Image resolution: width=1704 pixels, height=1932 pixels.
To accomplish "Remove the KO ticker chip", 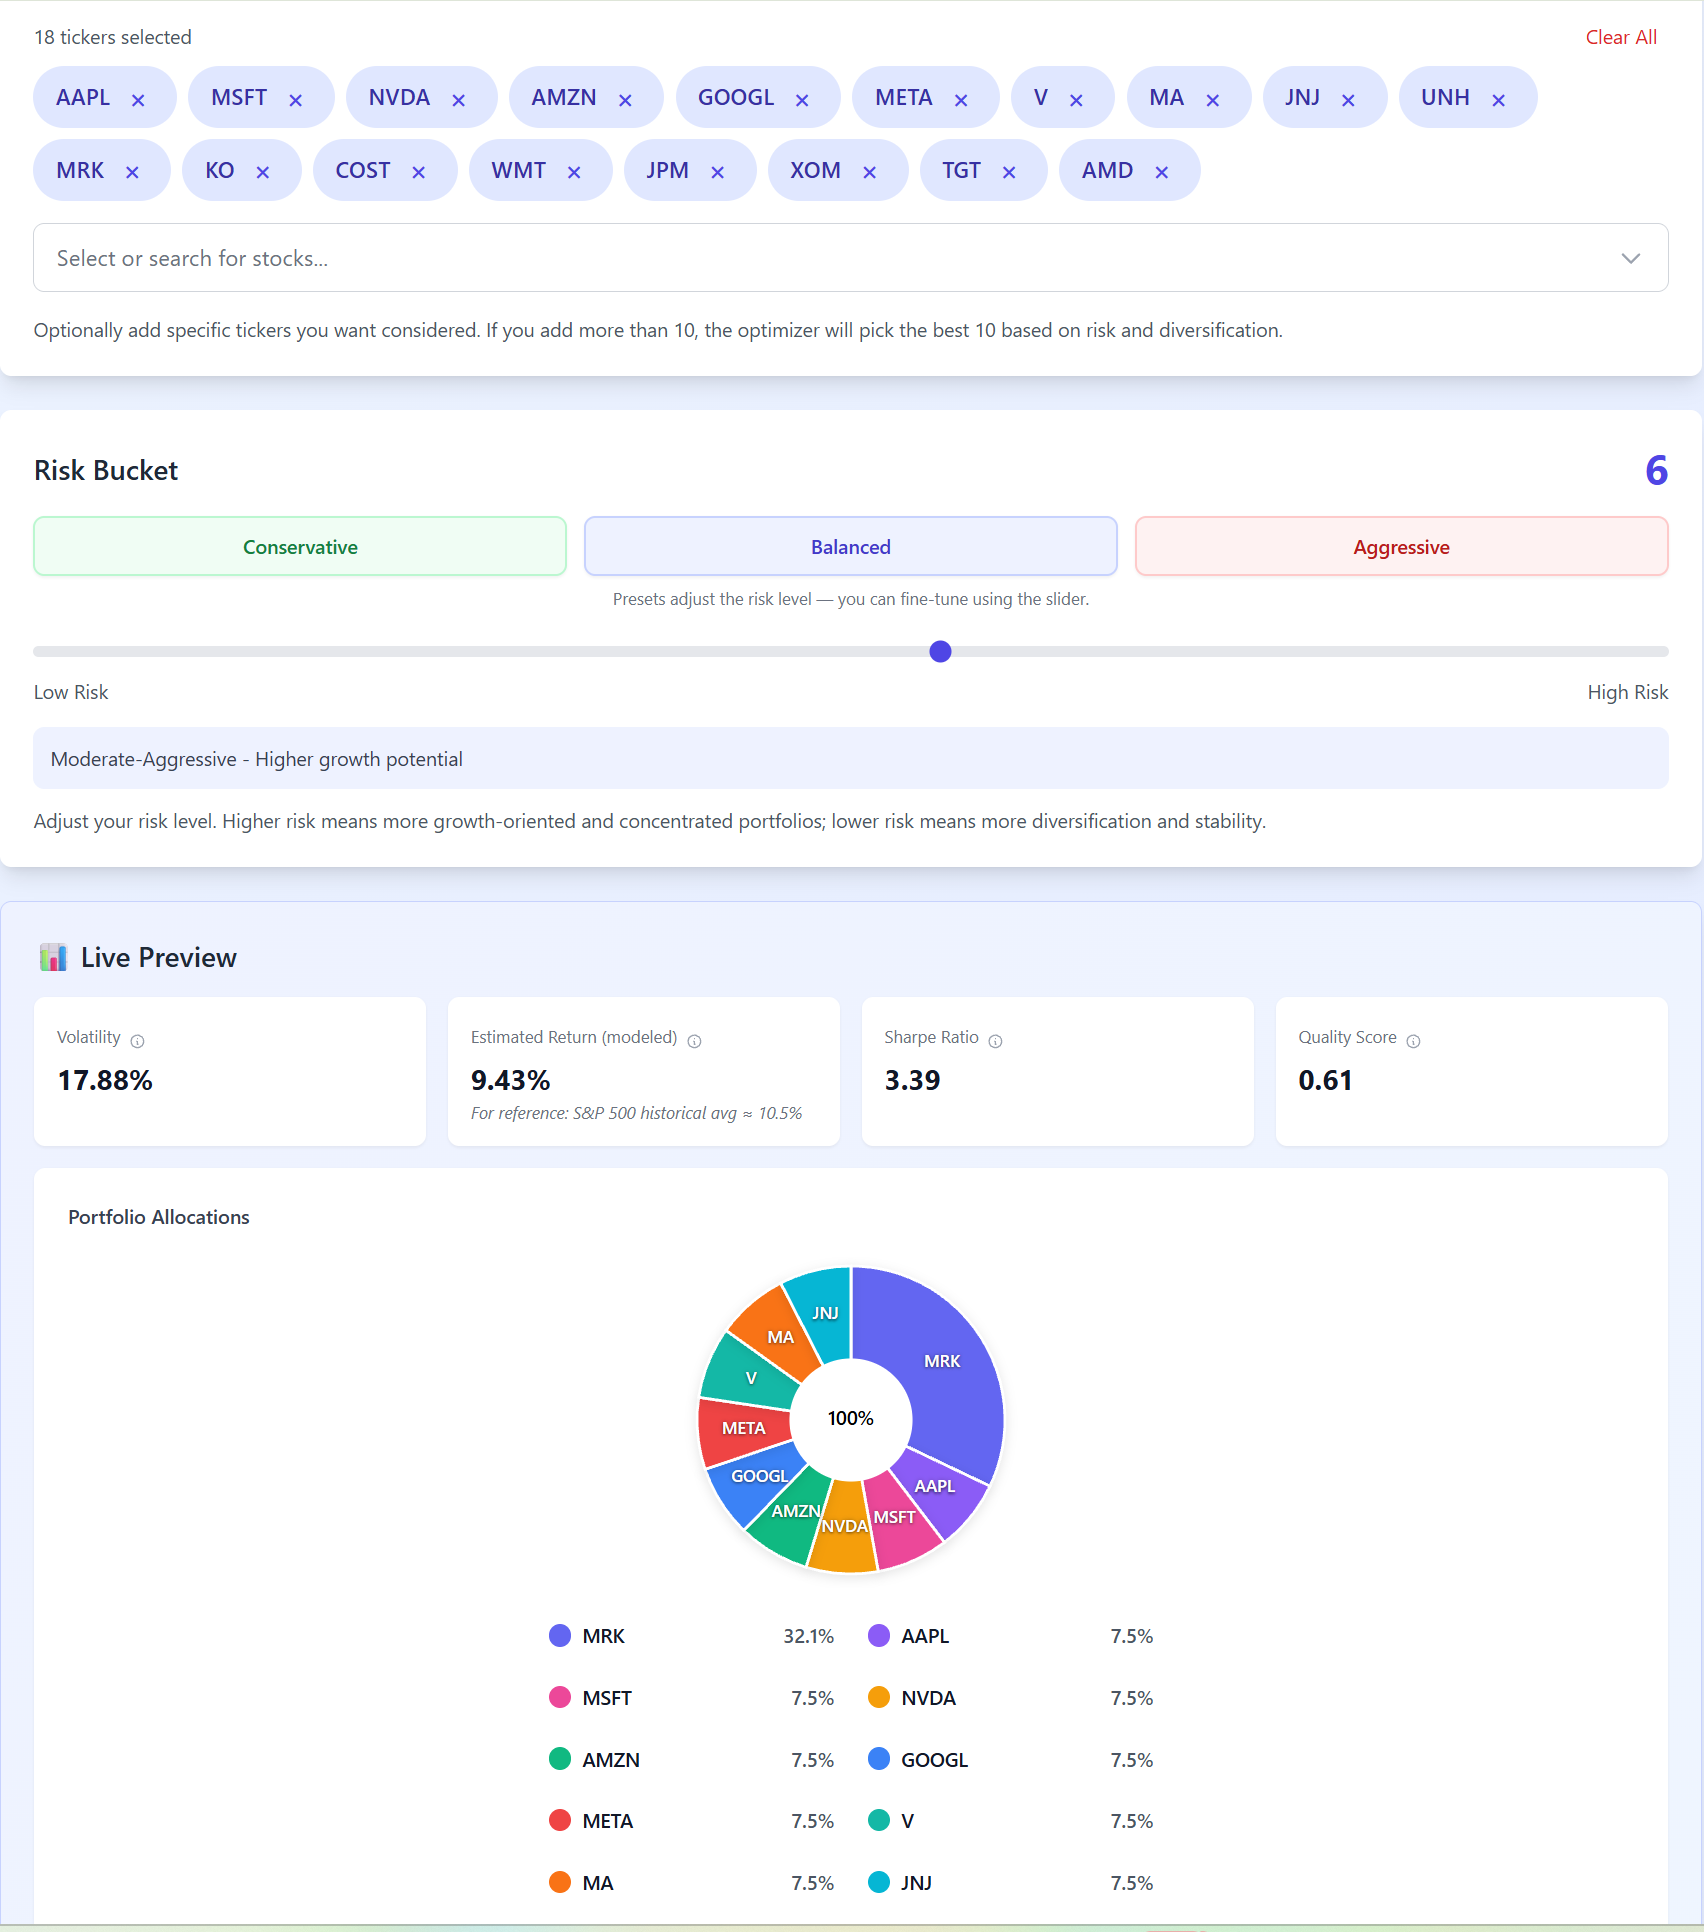I will click(264, 170).
